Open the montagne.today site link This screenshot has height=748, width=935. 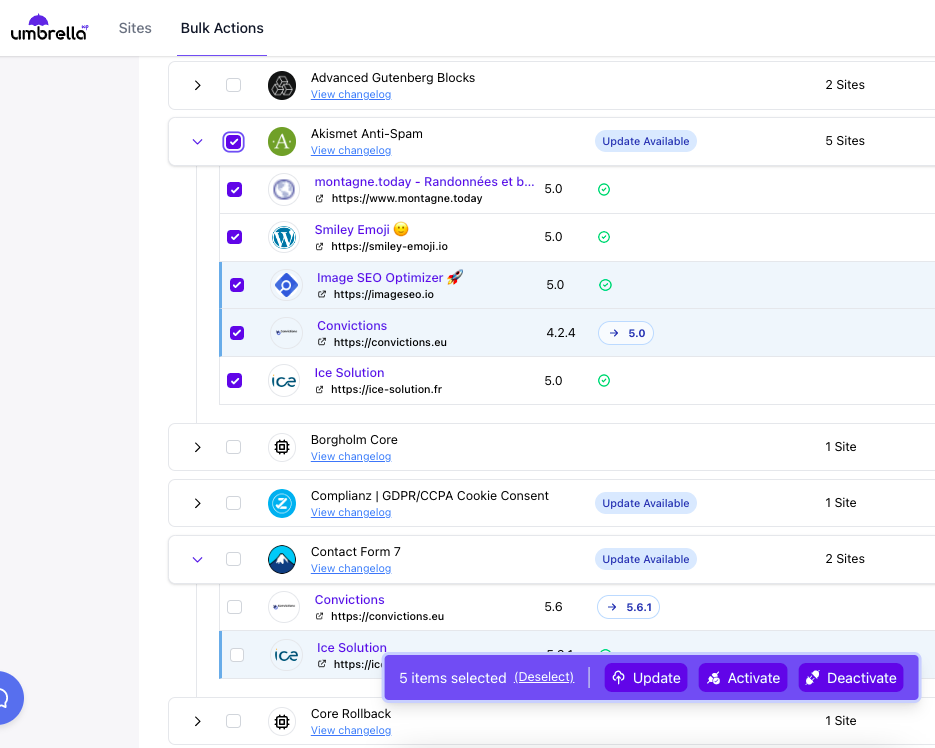(424, 182)
